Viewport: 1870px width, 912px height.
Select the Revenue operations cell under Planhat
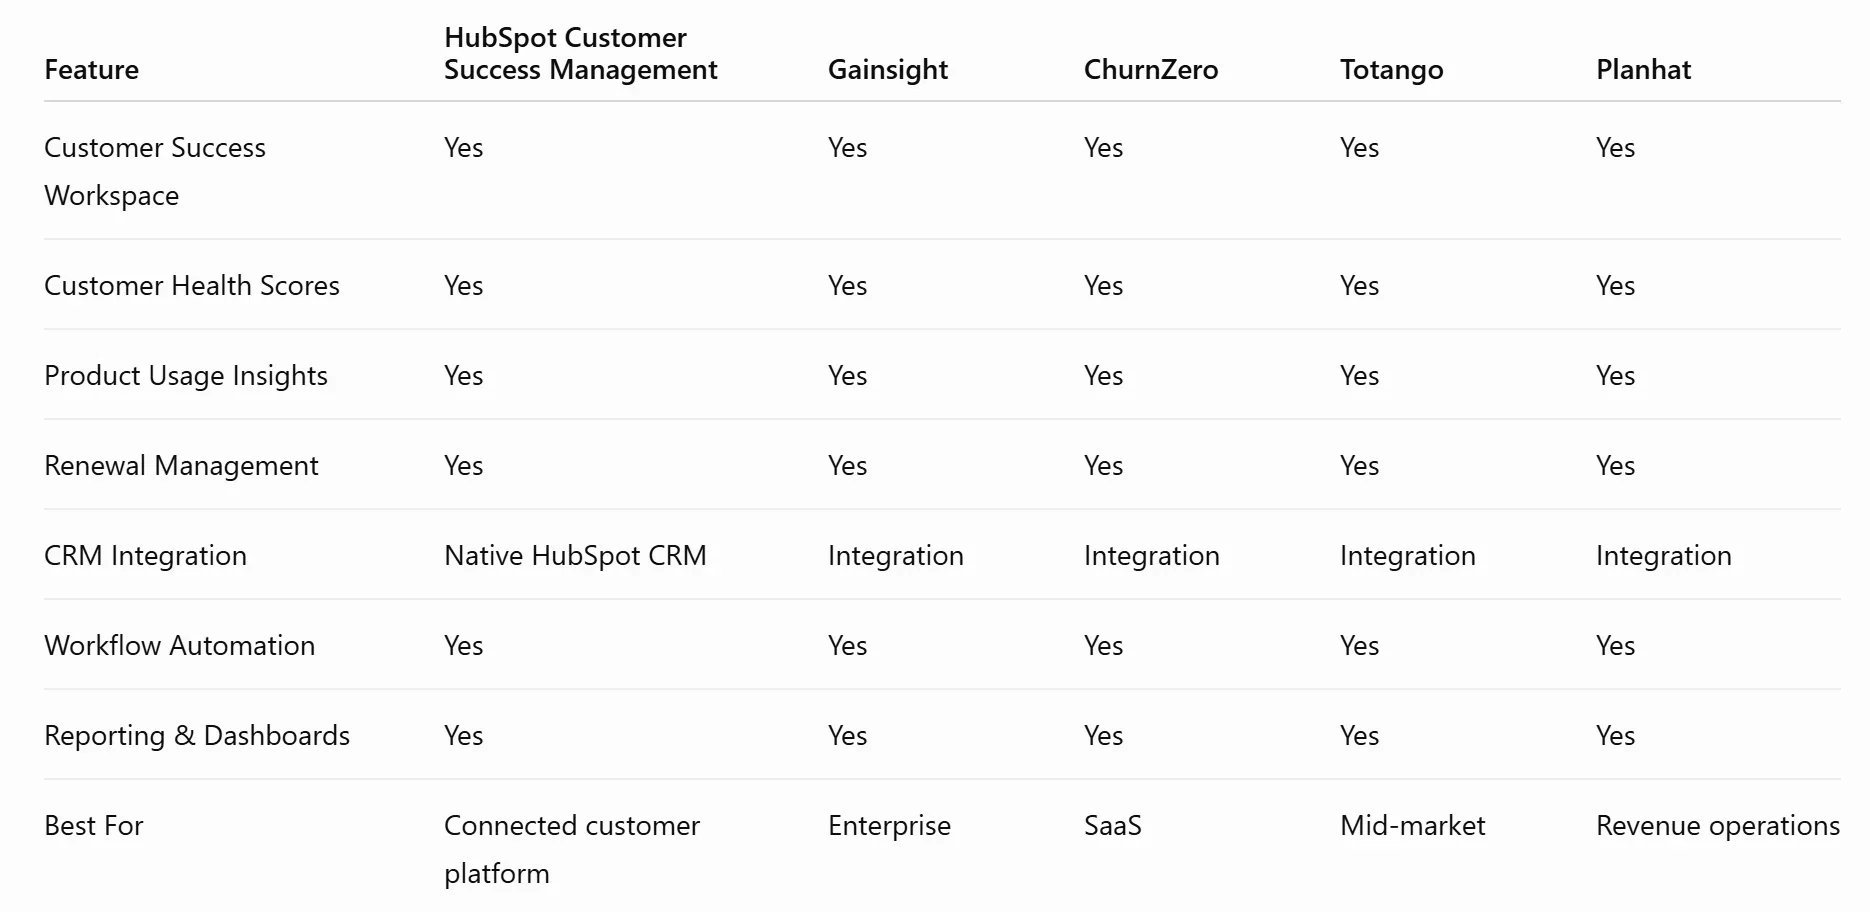click(1717, 826)
